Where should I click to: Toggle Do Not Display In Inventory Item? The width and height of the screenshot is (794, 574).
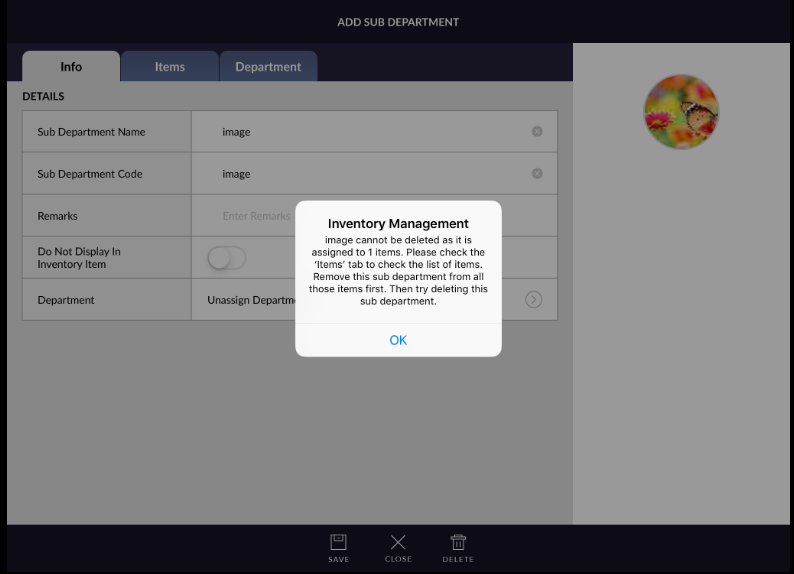point(226,258)
